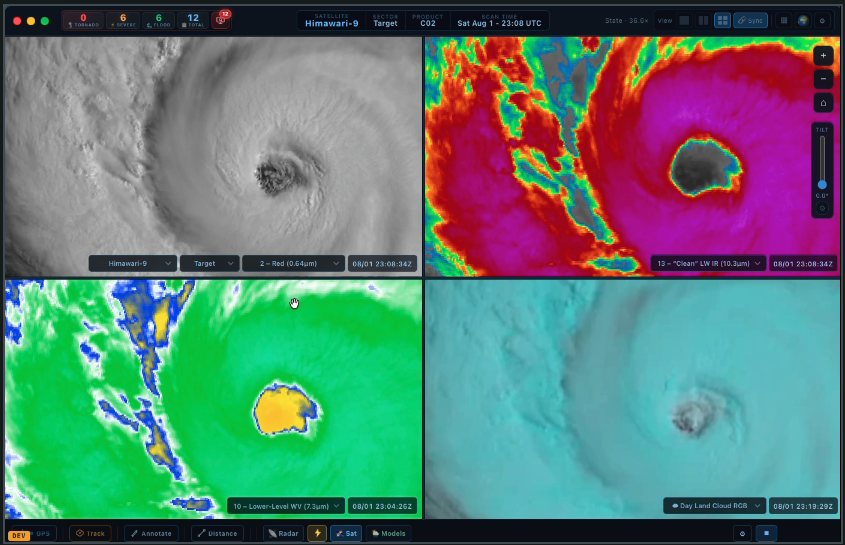Click the C02 product header field
Screen dimensions: 845x545
[428, 20]
